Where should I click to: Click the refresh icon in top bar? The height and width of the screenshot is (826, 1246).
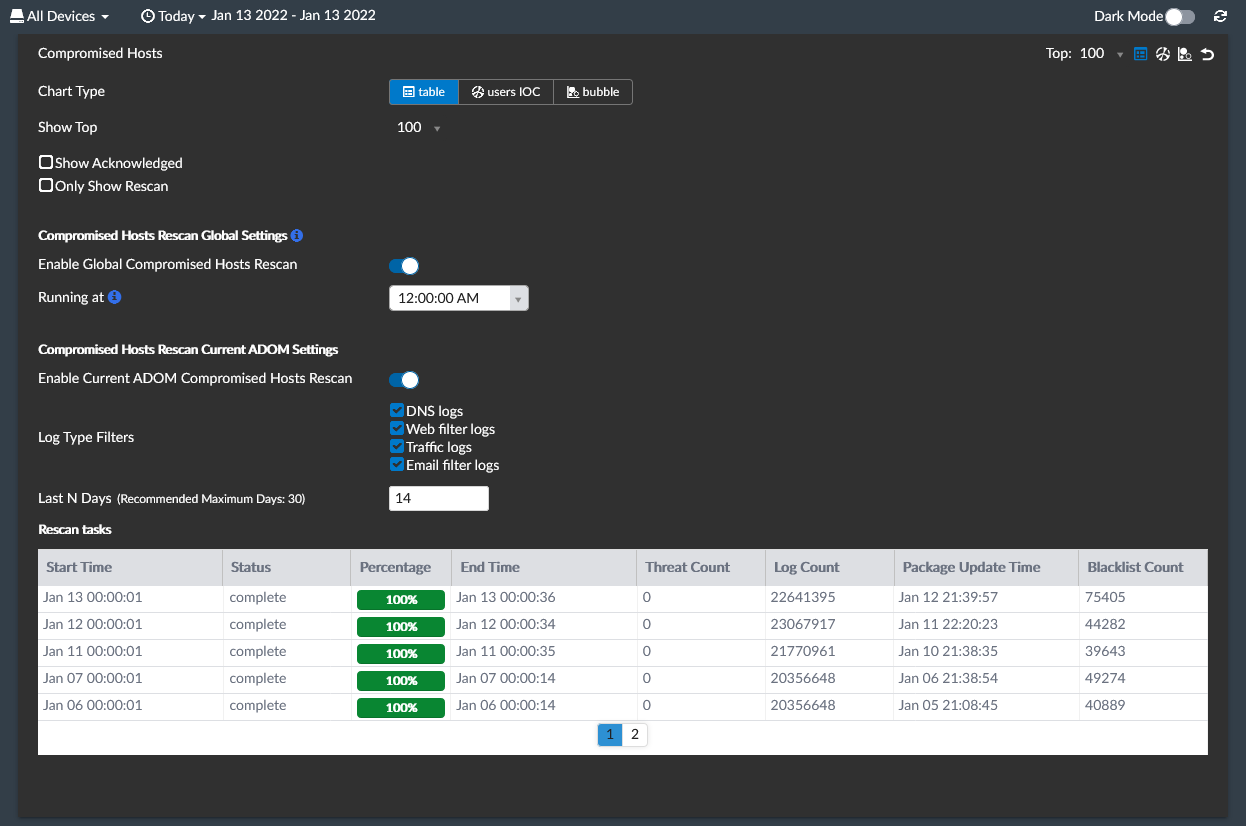1220,17
